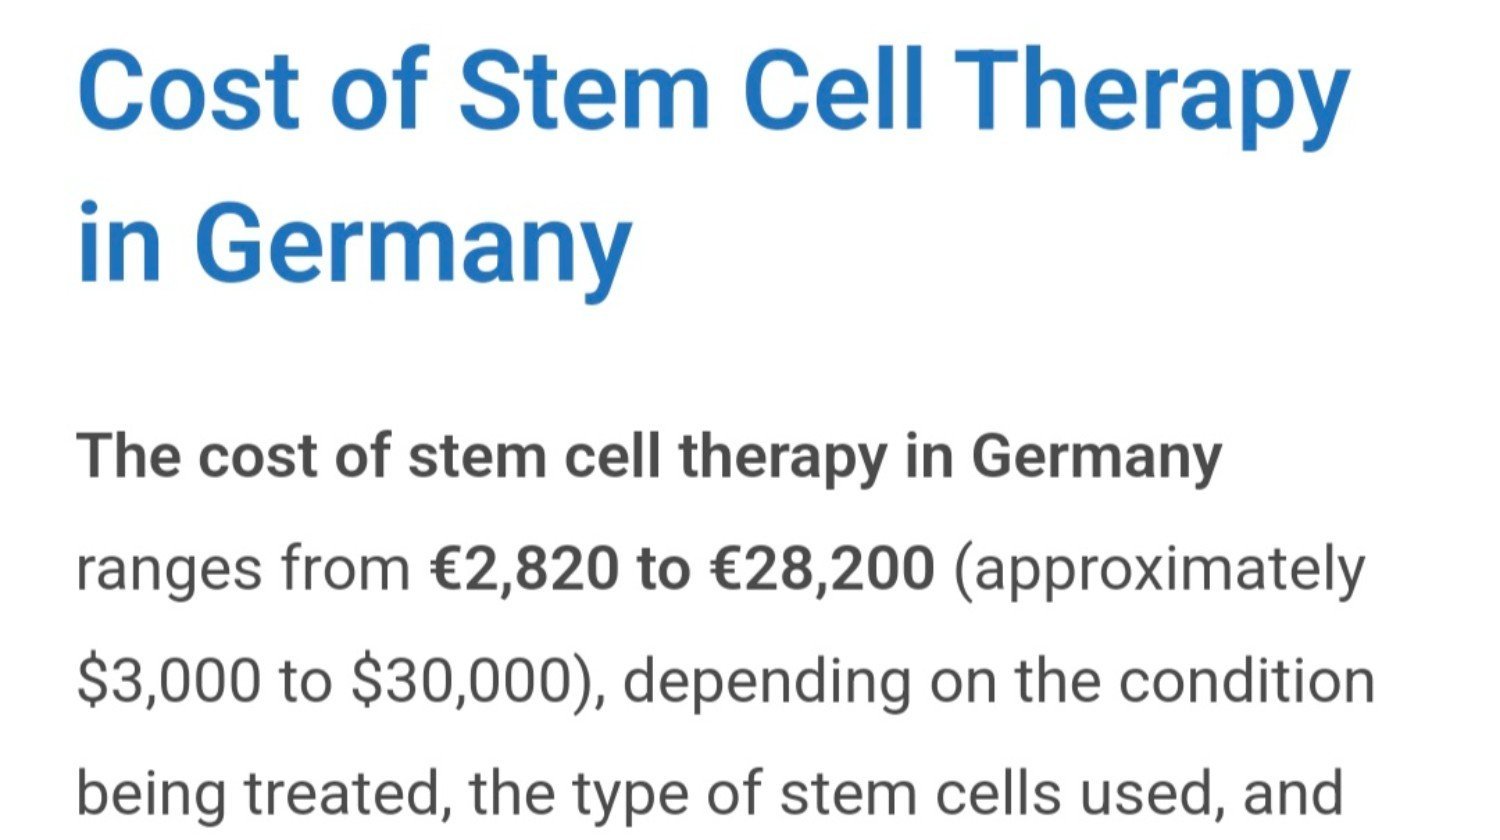The image size is (1500, 840).
Task: Click the final word 'and' on the last line
Action: pyautogui.click(x=1292, y=794)
